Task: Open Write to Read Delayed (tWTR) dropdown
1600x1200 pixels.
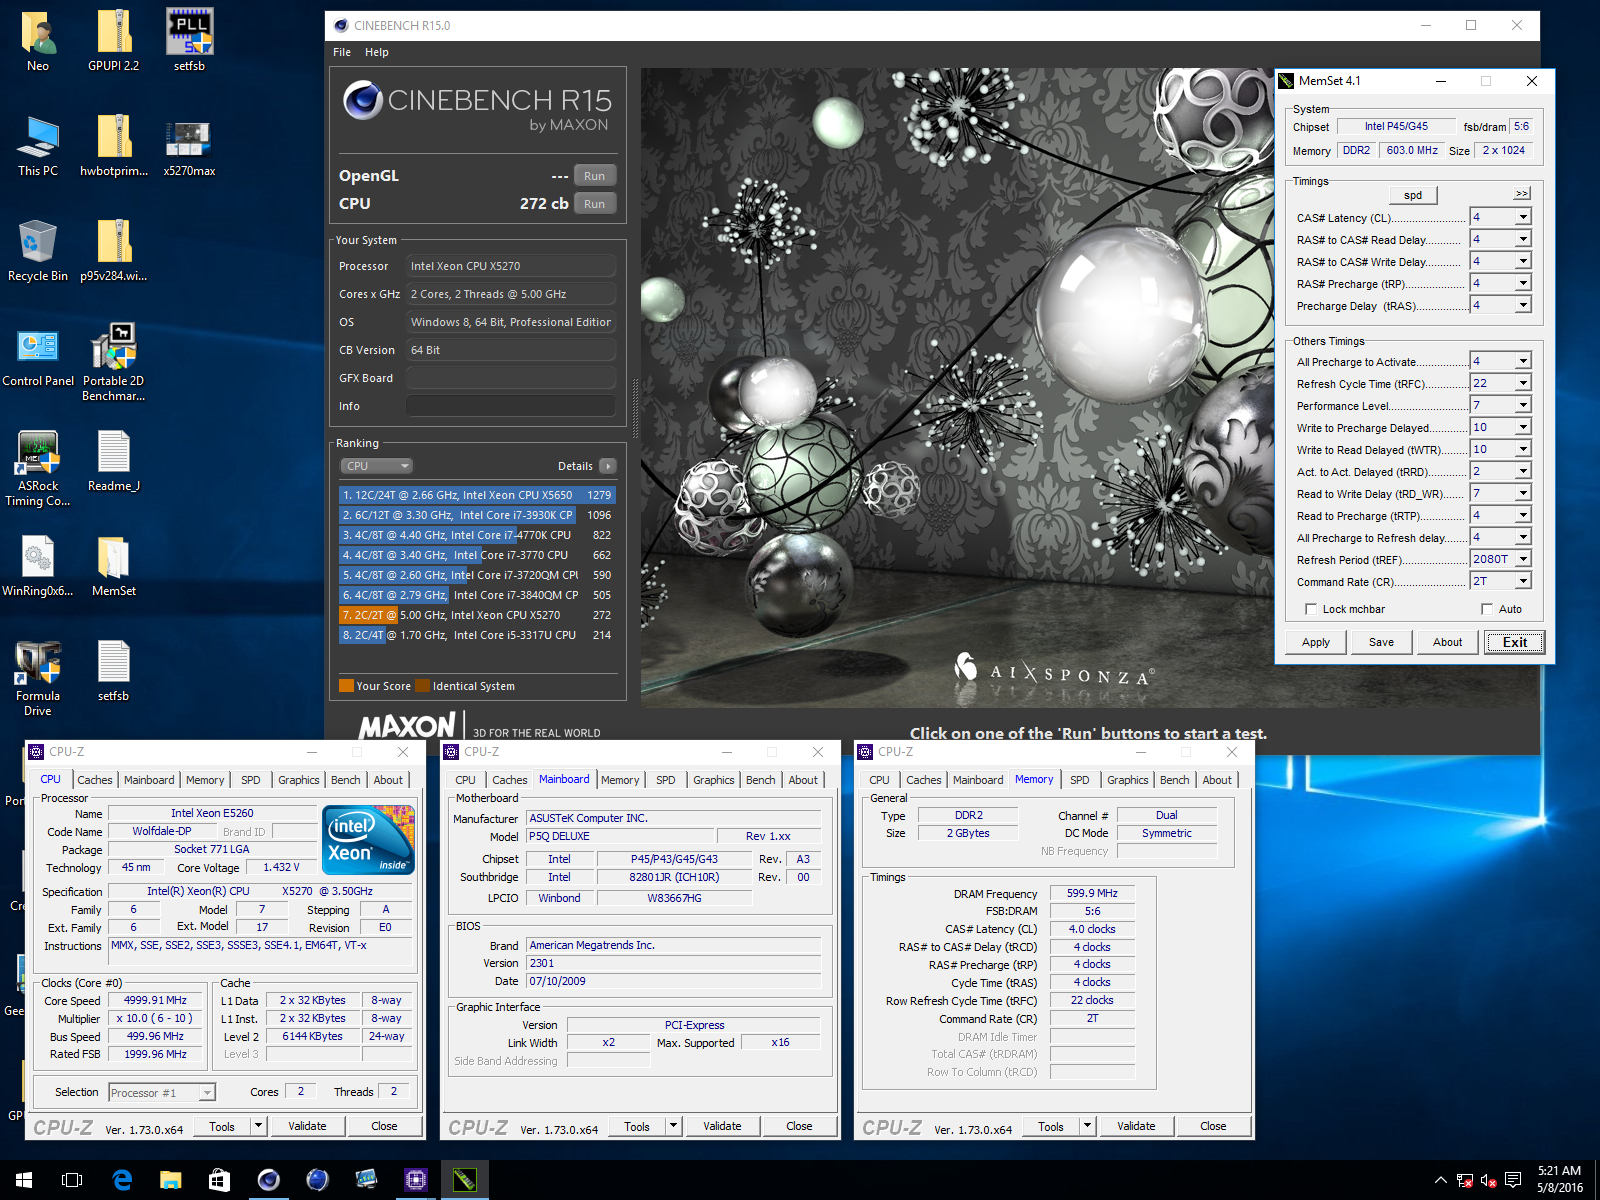Action: click(x=1523, y=449)
